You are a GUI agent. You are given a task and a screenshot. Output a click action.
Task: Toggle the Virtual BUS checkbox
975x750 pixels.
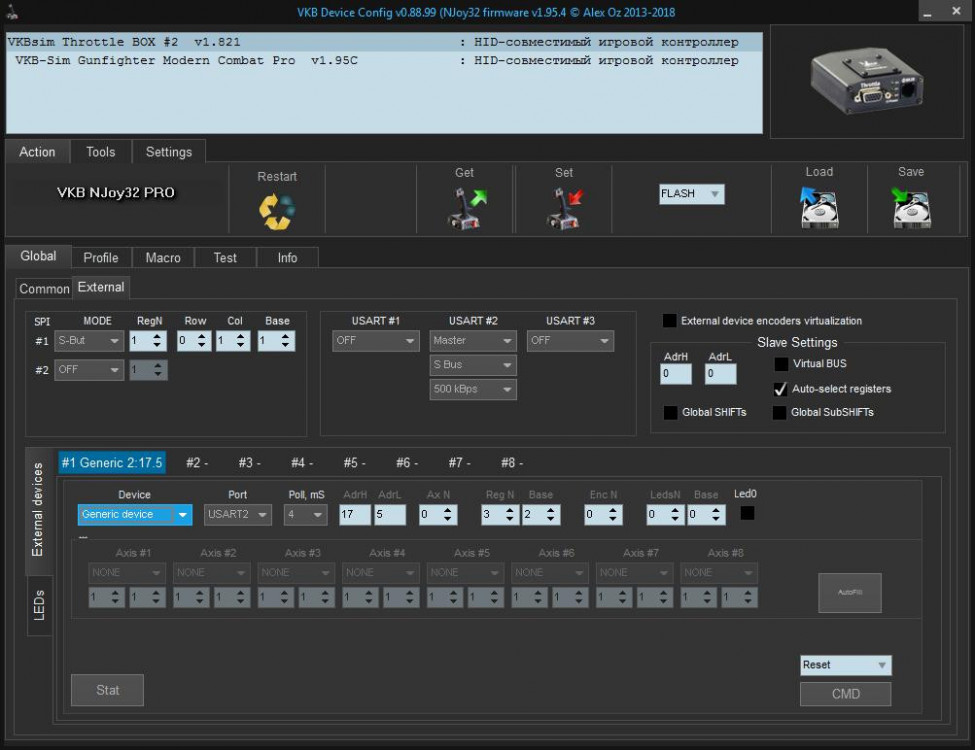[x=780, y=364]
